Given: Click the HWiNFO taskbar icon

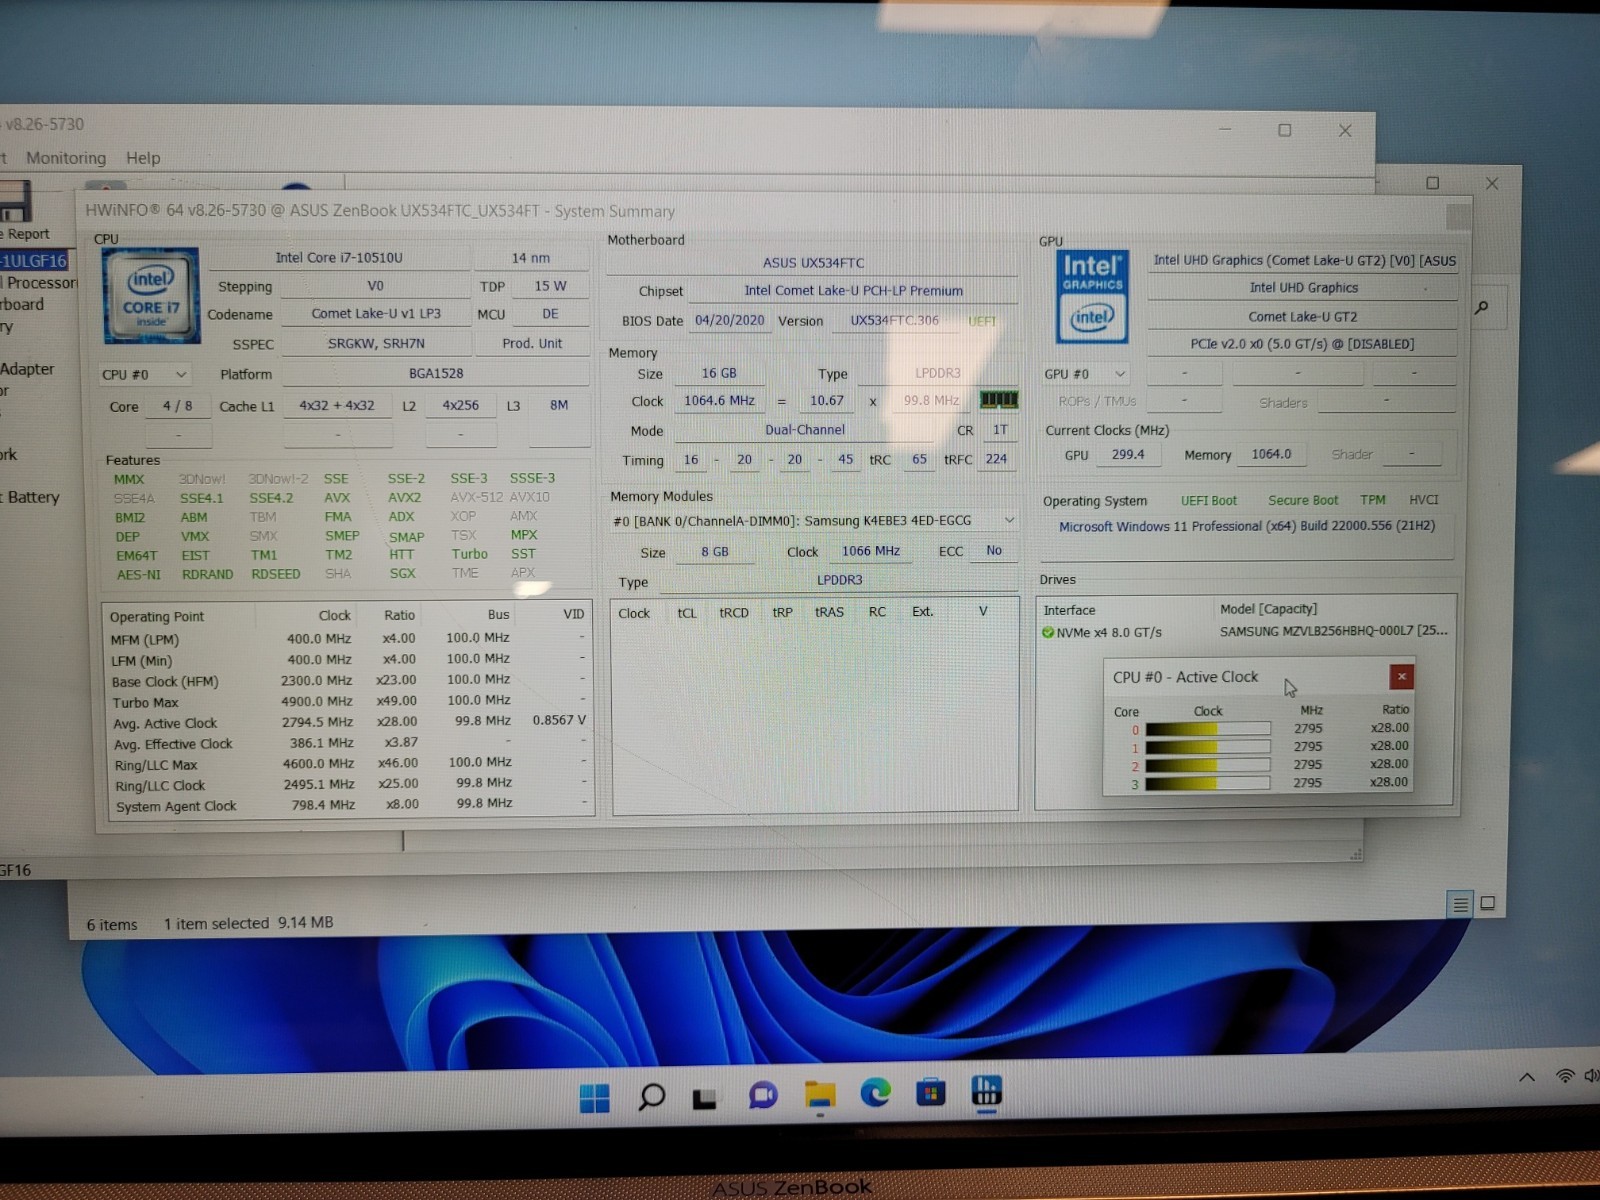Looking at the screenshot, I should (986, 1091).
